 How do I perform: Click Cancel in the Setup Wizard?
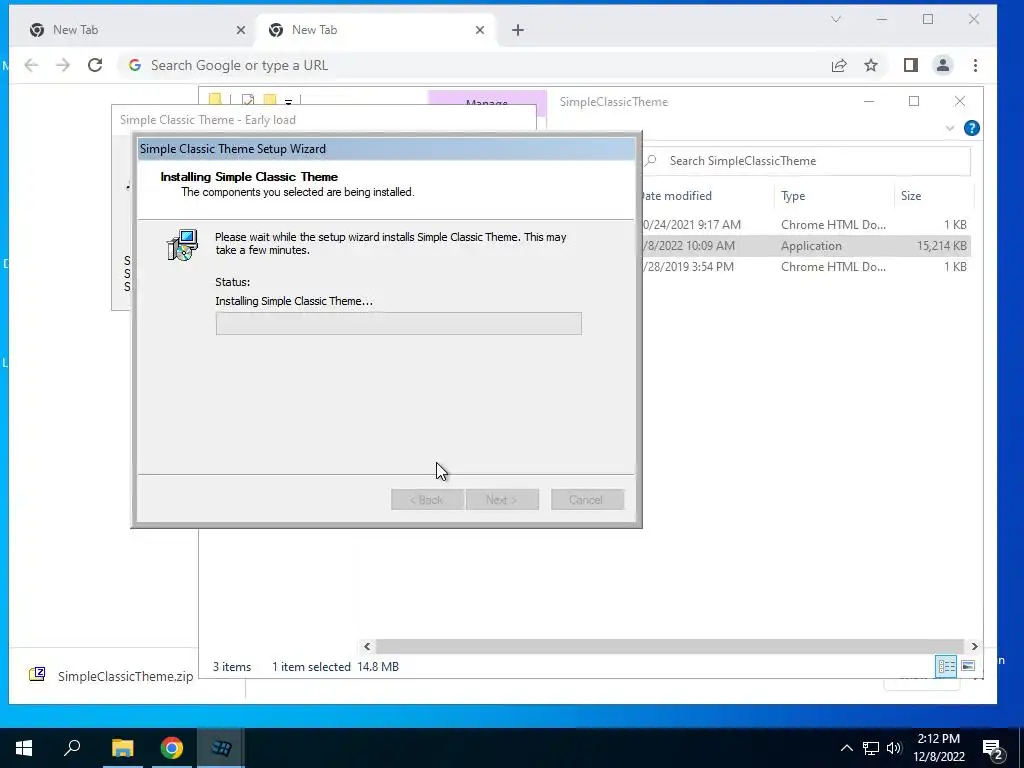pyautogui.click(x=587, y=500)
